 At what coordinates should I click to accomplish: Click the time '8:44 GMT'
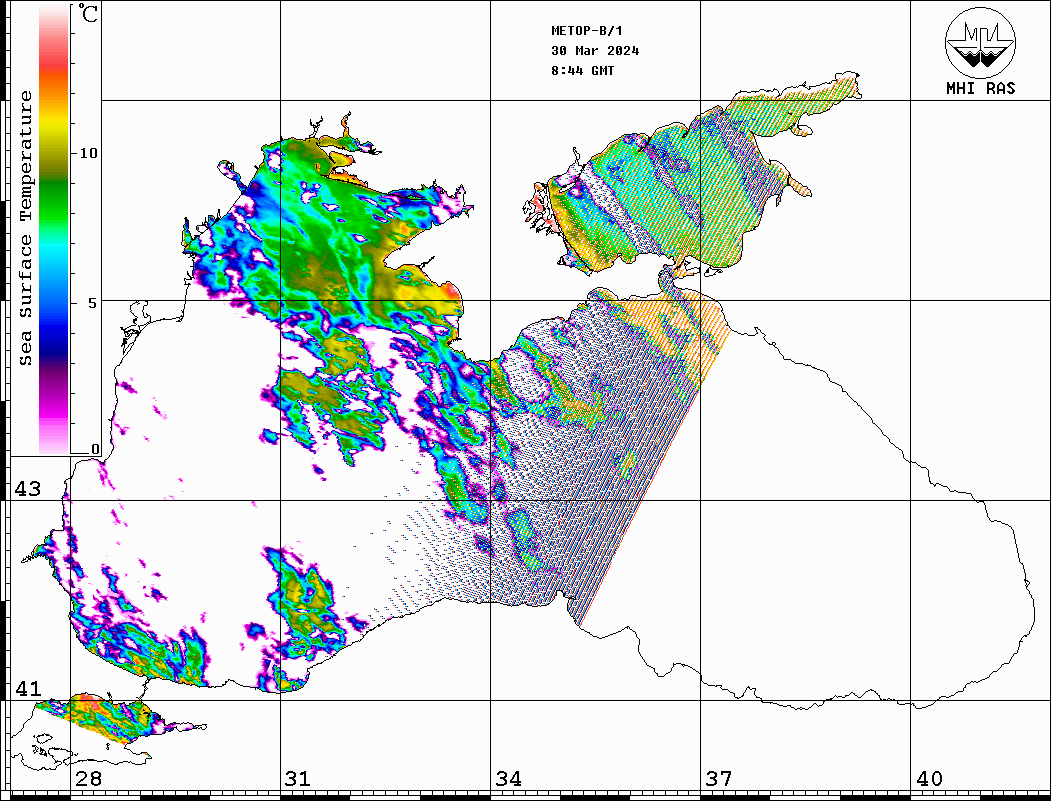point(582,70)
